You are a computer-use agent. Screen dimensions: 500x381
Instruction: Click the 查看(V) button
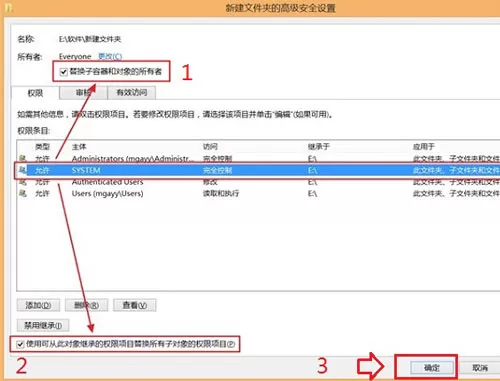pos(135,305)
